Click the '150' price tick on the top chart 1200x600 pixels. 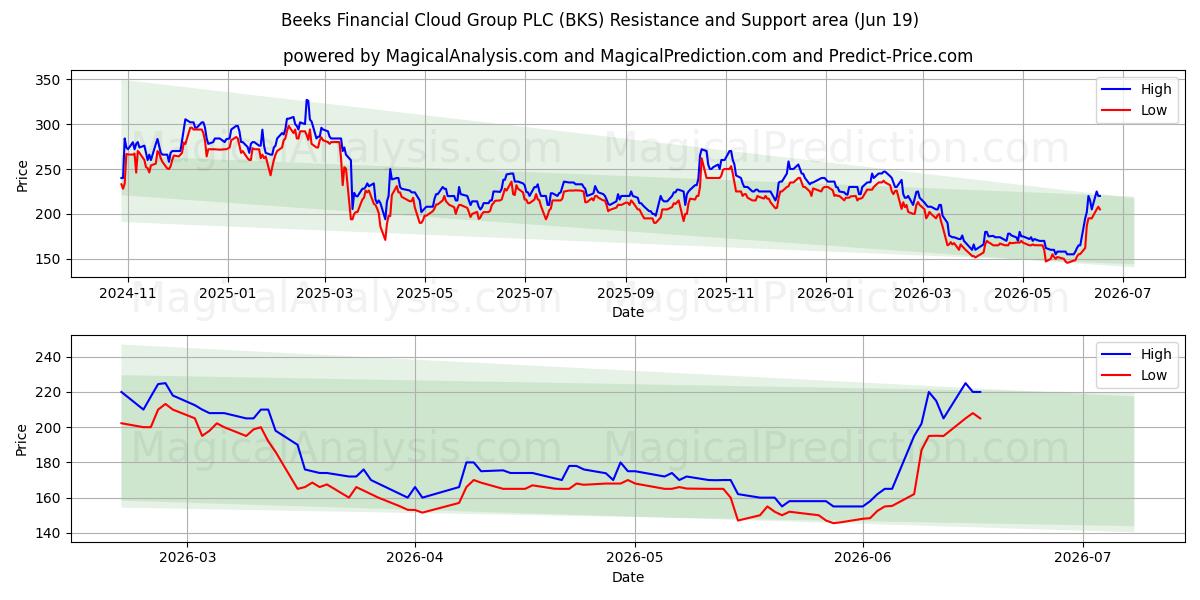(x=49, y=259)
